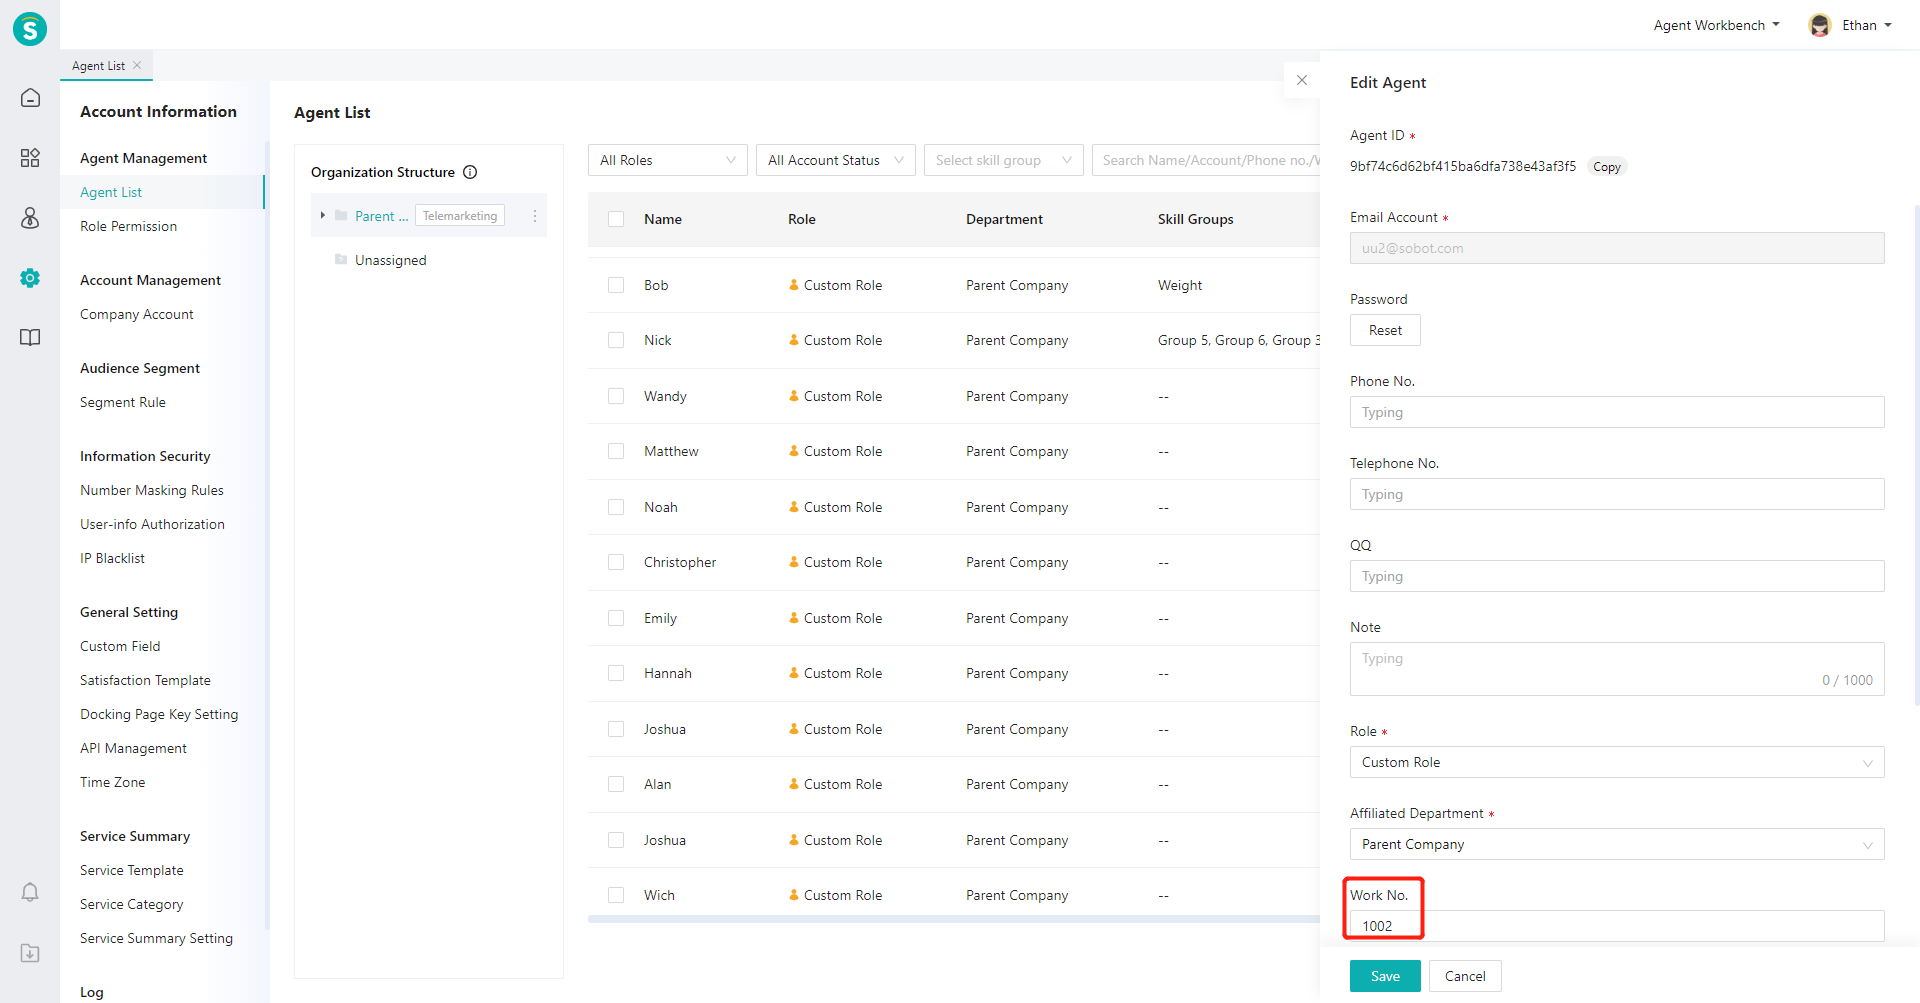Open the download tasks sidebar icon
Viewport: 1920px width, 1003px height.
tap(30, 953)
